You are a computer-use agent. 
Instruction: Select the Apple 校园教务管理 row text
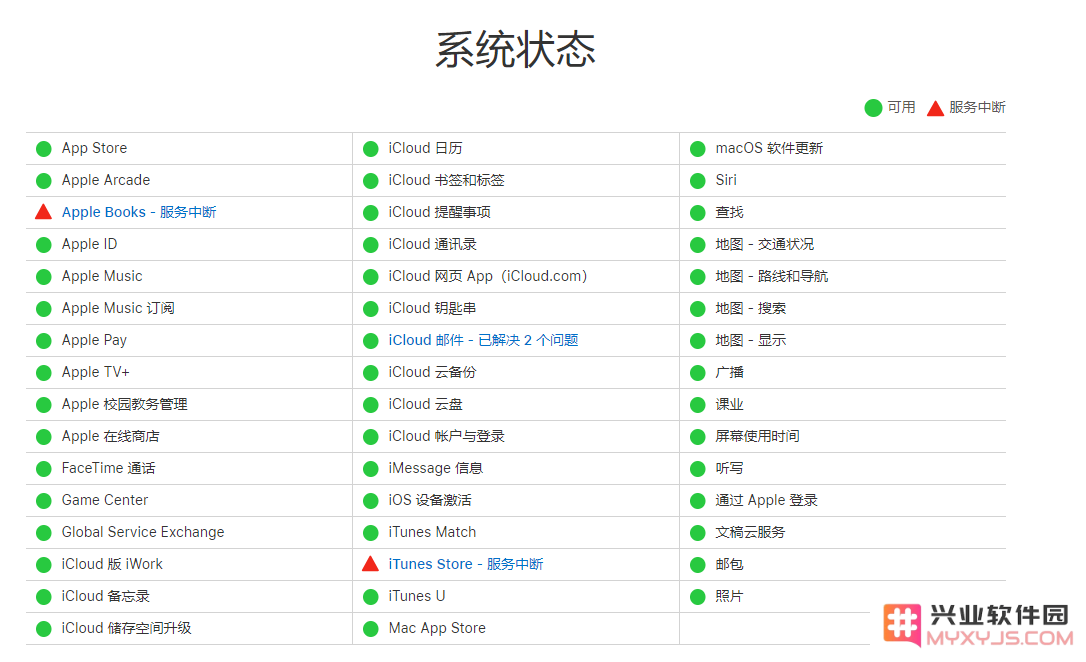(125, 404)
